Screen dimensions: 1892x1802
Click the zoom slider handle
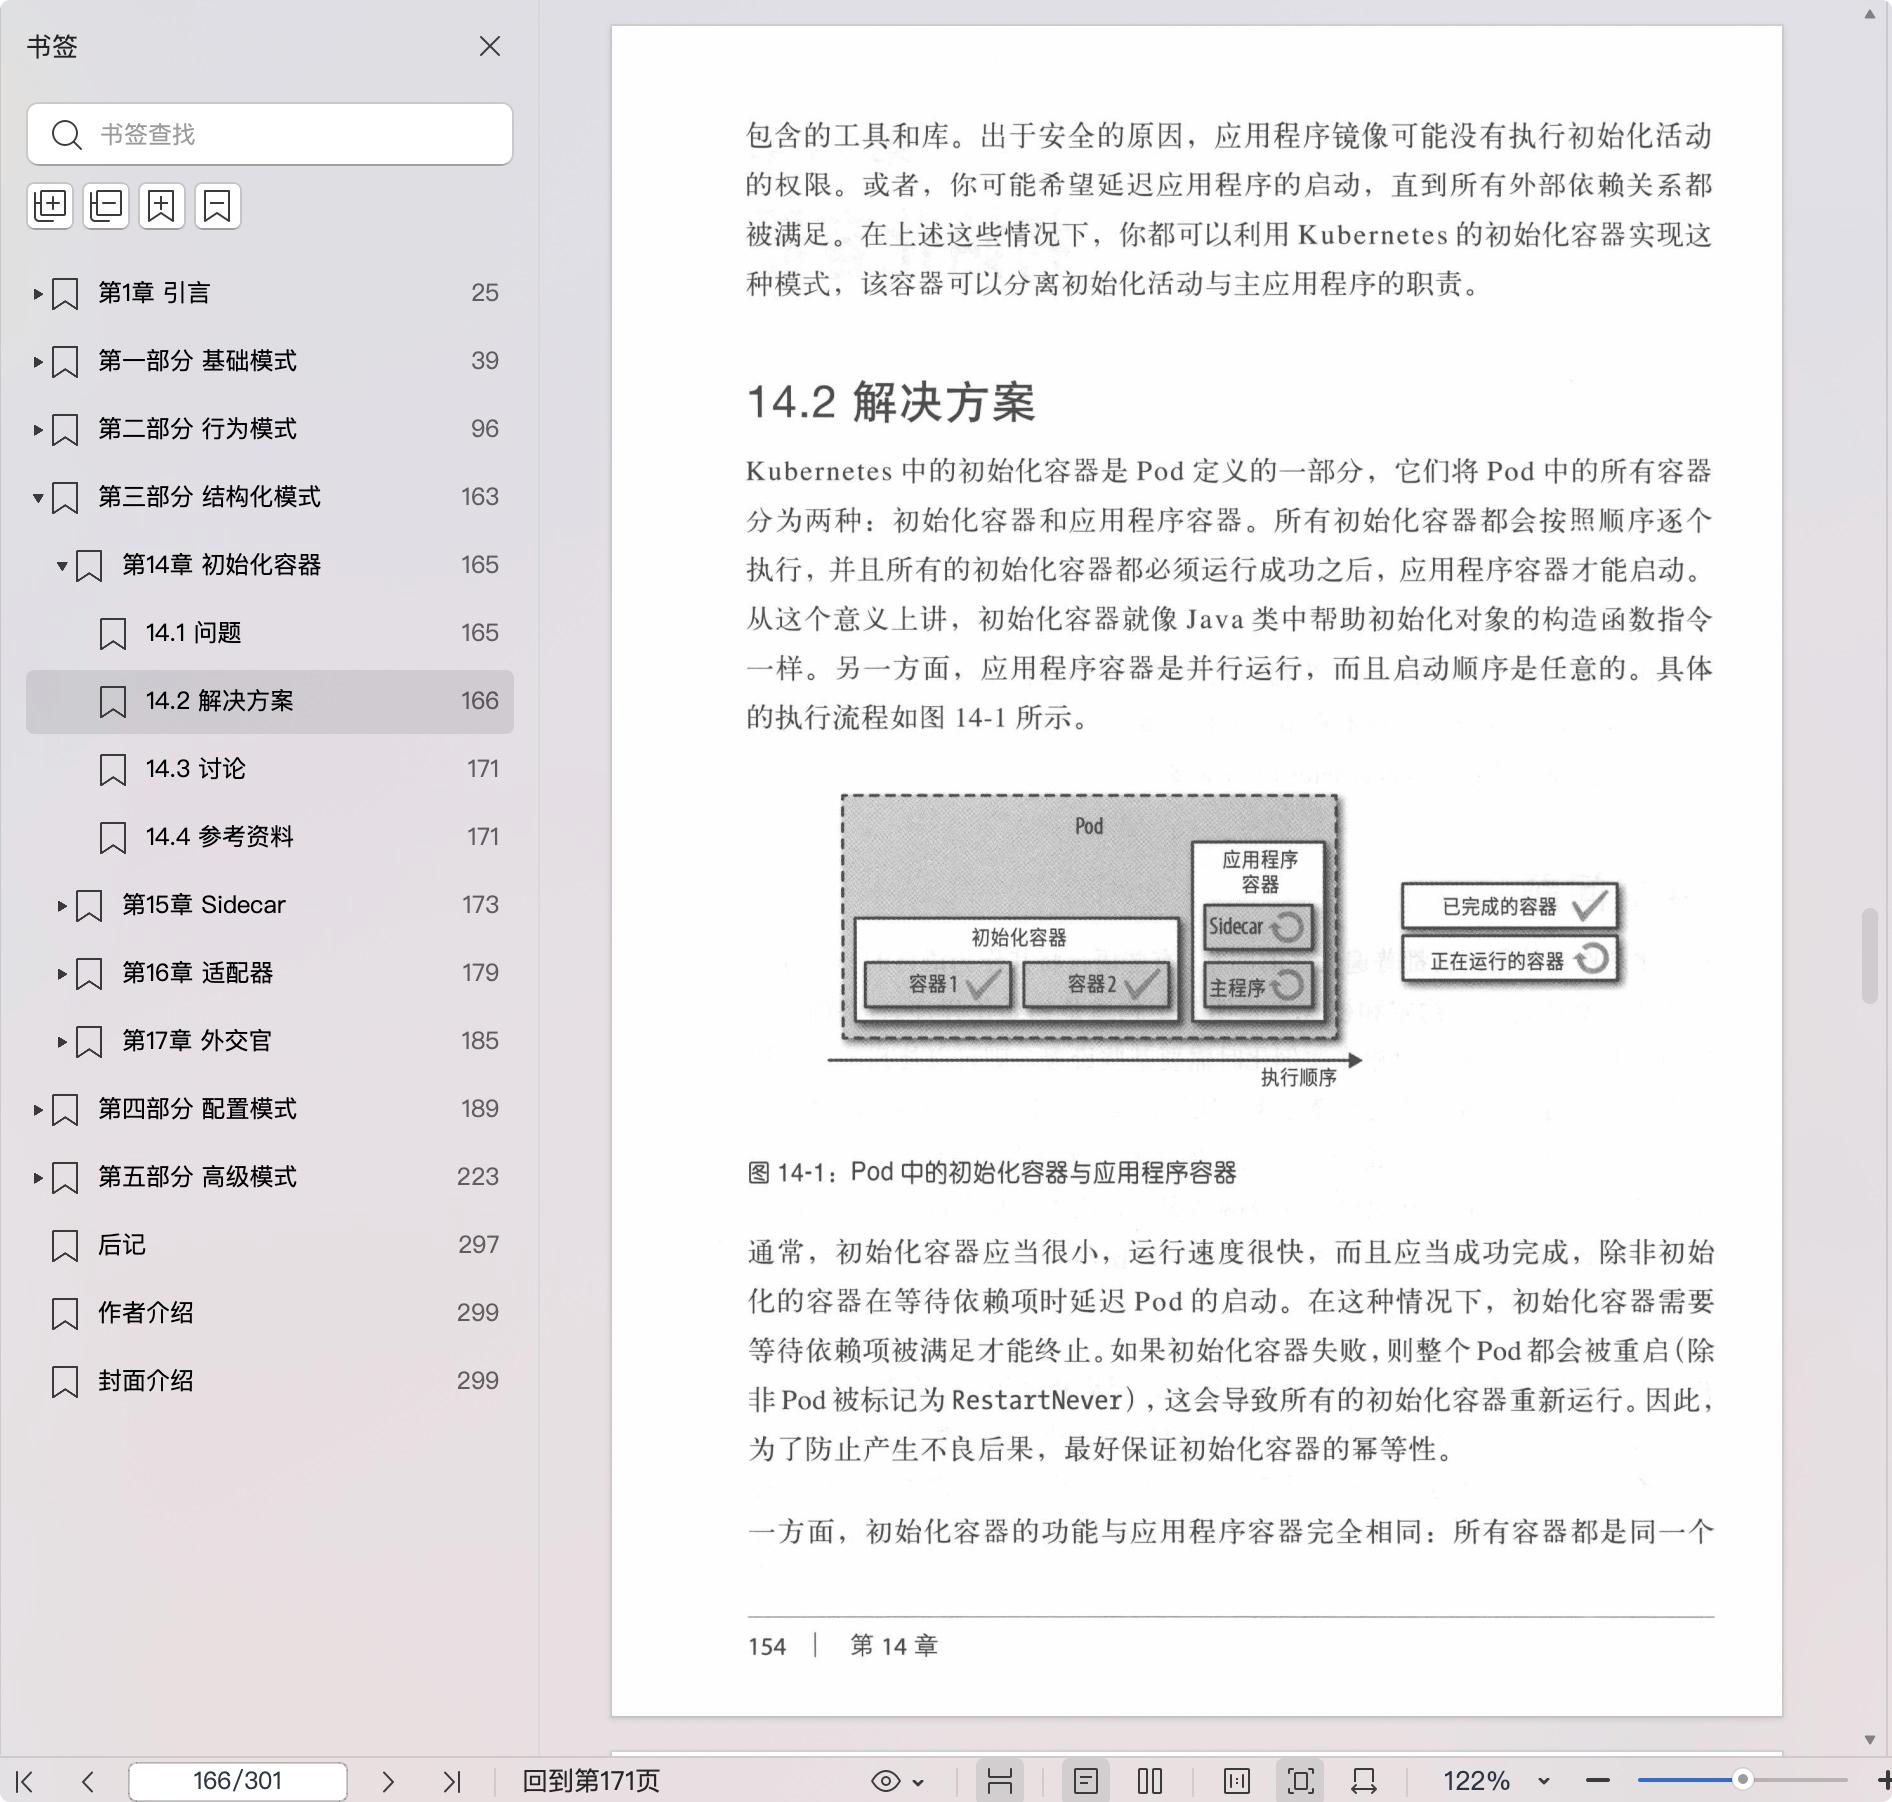tap(1742, 1779)
